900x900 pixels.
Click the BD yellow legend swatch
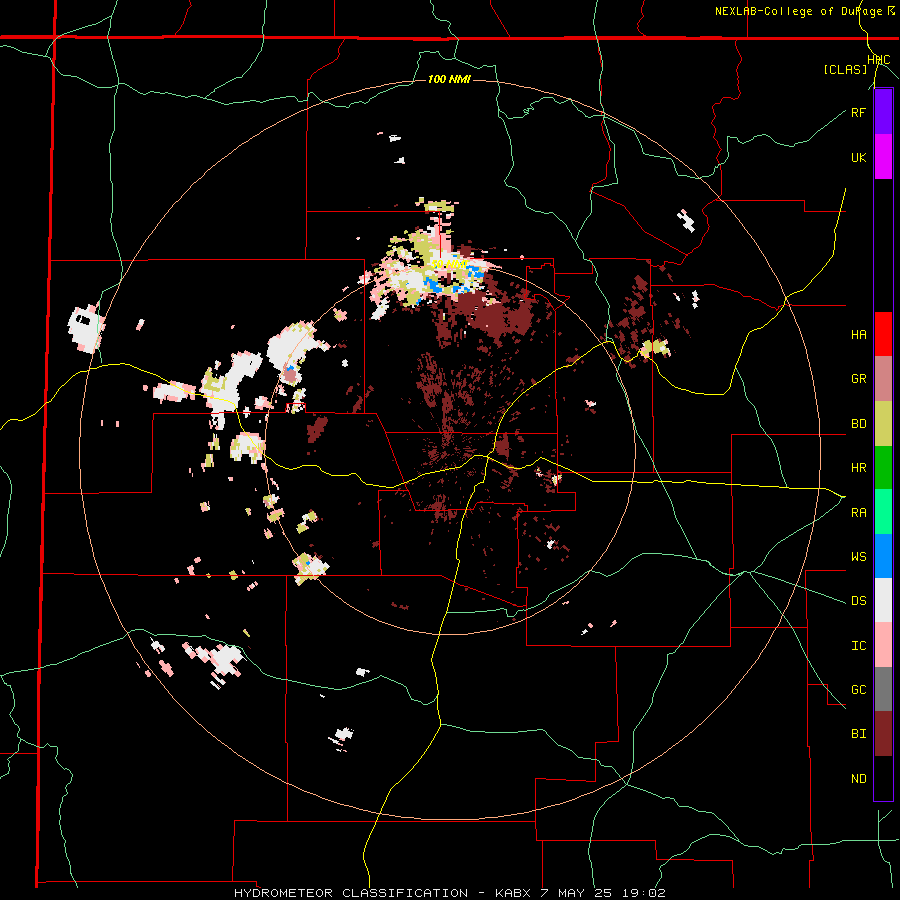pos(883,423)
